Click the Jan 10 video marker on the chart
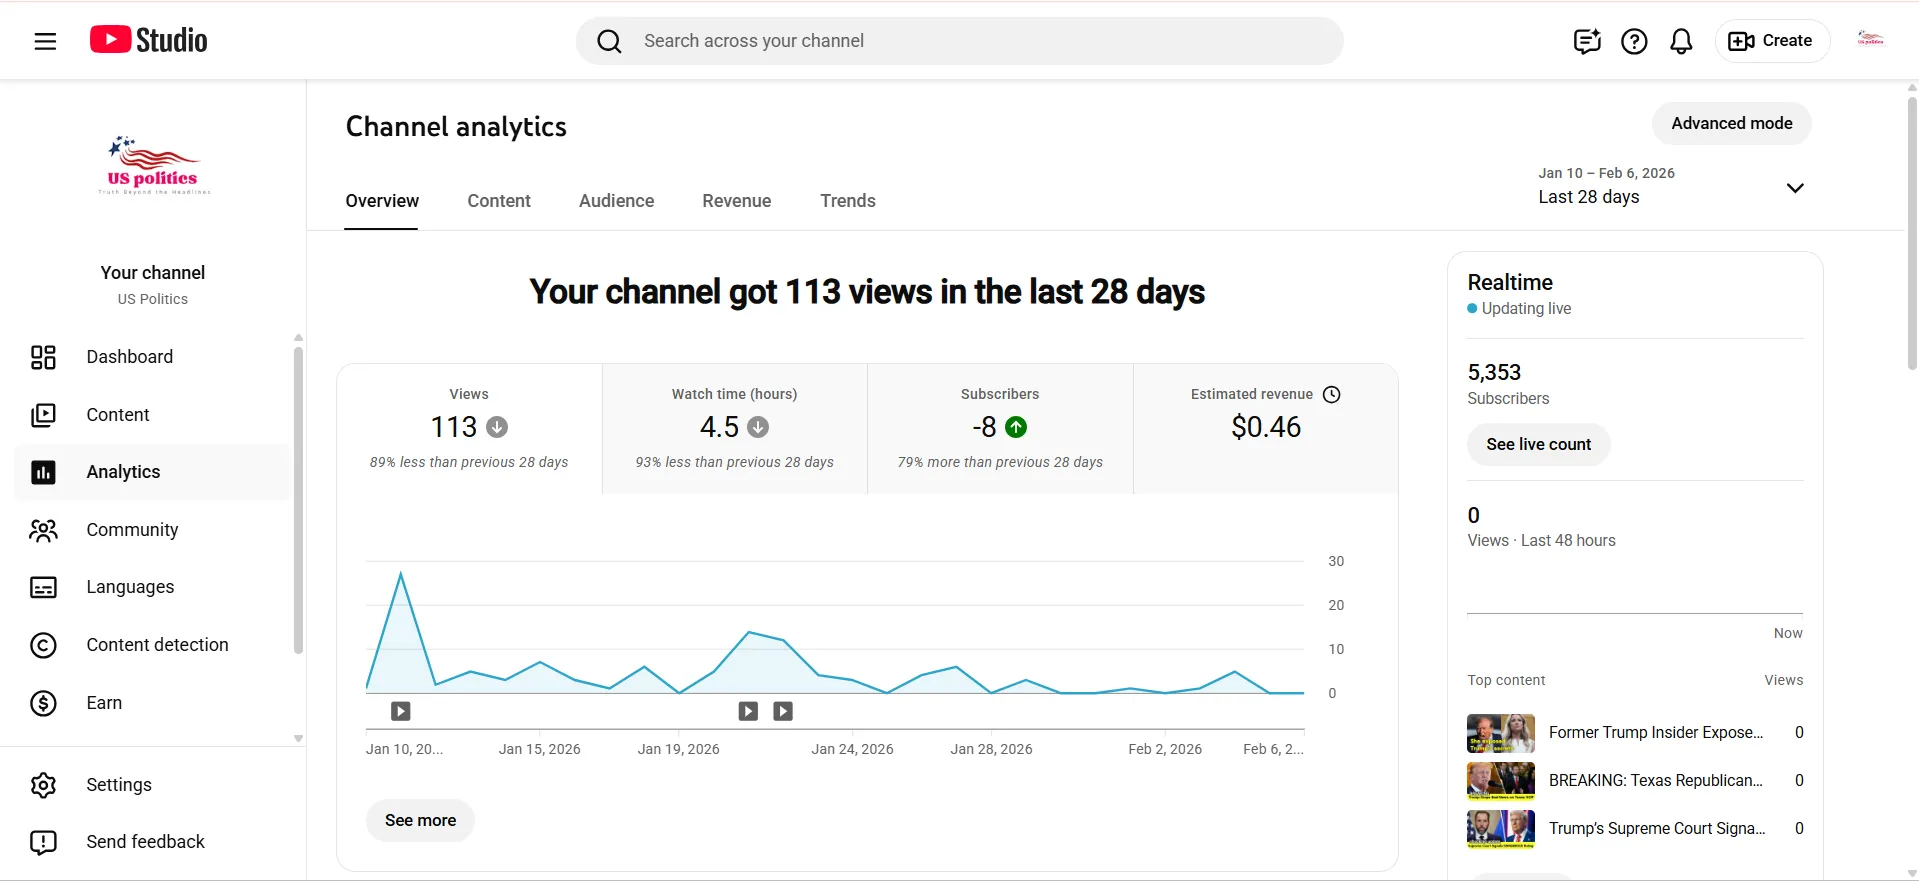1919x881 pixels. tap(401, 711)
